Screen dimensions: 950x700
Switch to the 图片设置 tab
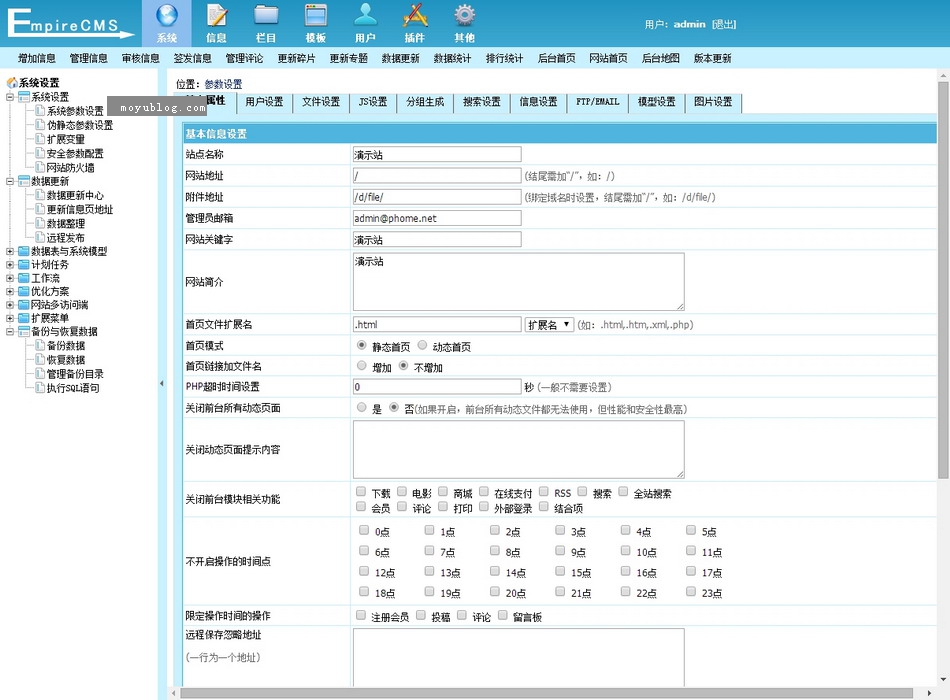713,102
